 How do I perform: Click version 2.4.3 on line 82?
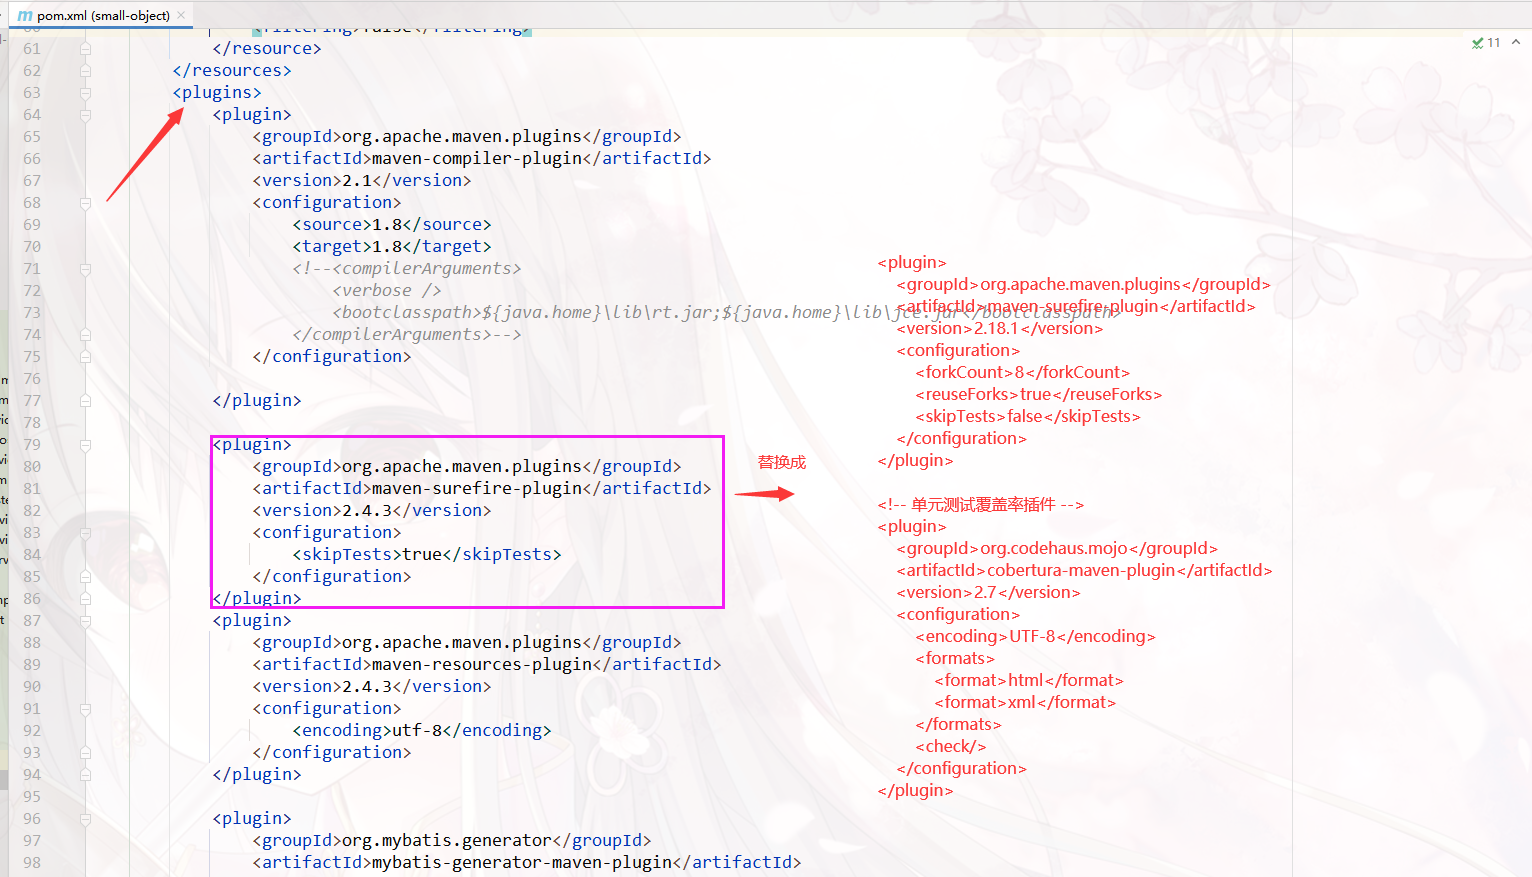tap(367, 510)
